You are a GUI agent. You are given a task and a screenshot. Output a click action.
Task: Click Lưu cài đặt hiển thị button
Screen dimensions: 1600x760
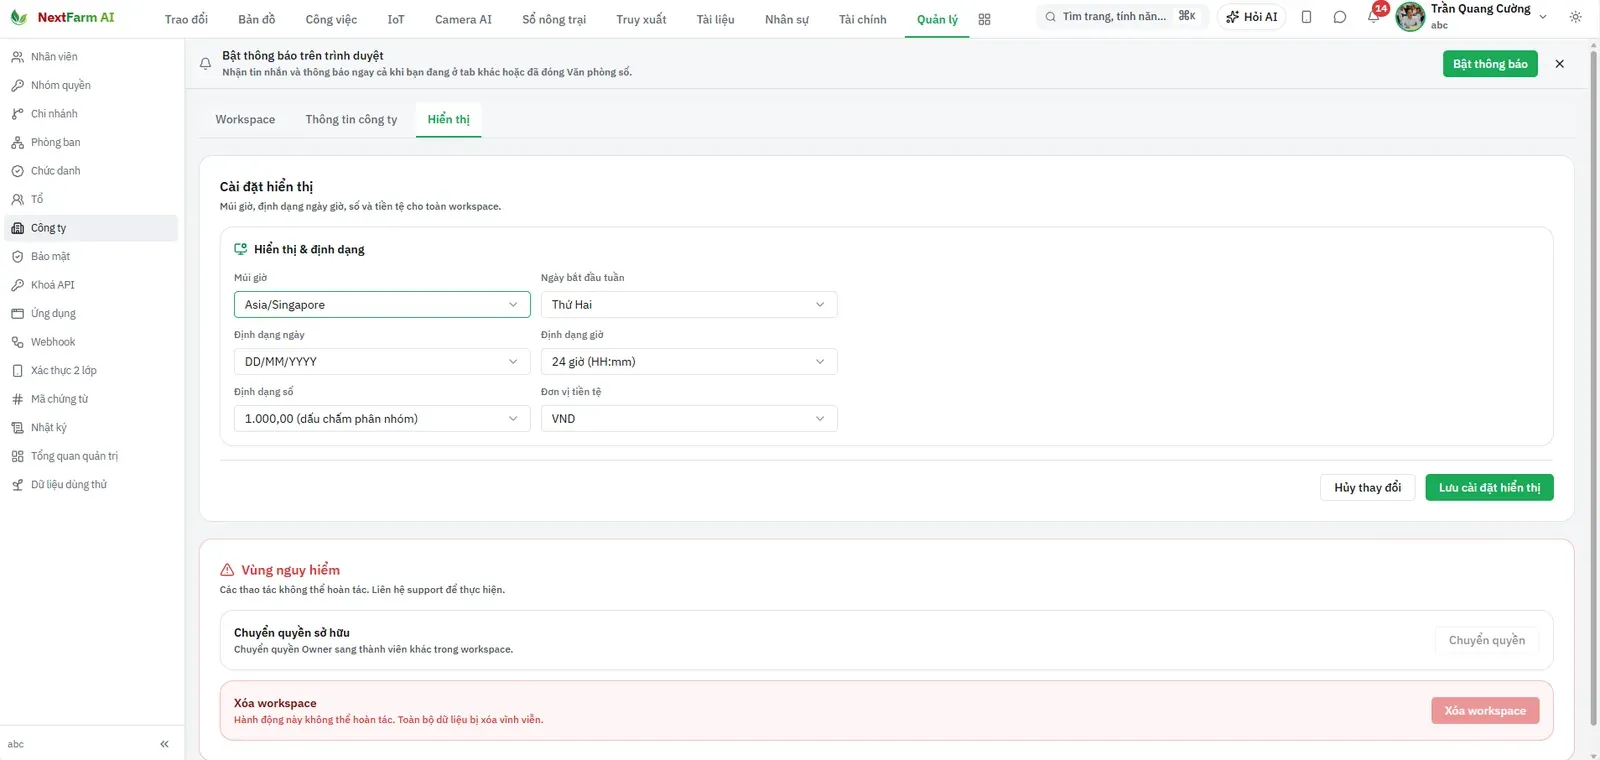point(1489,488)
